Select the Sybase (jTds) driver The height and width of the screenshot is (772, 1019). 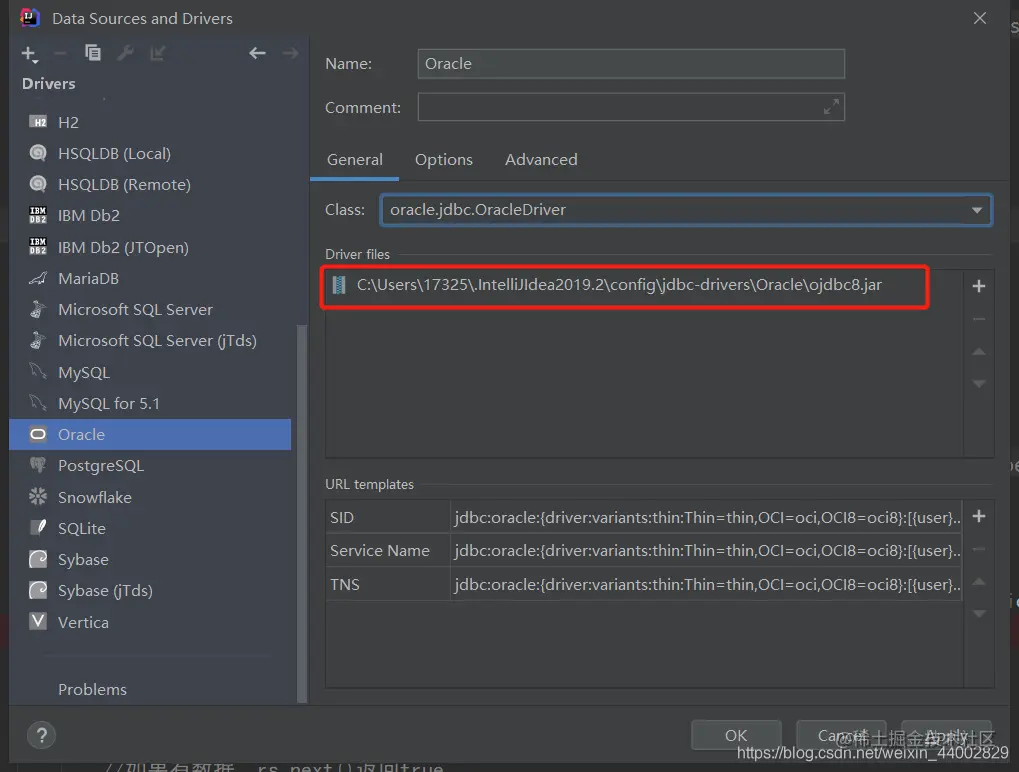(x=150, y=591)
